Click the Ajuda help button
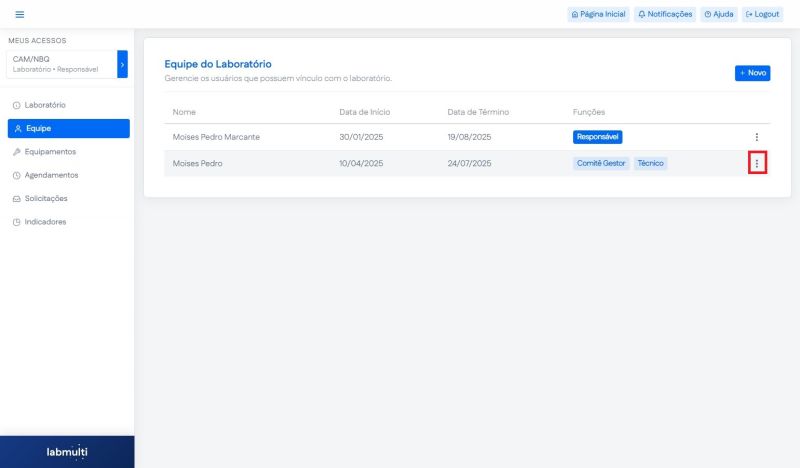The image size is (800, 468). click(719, 14)
